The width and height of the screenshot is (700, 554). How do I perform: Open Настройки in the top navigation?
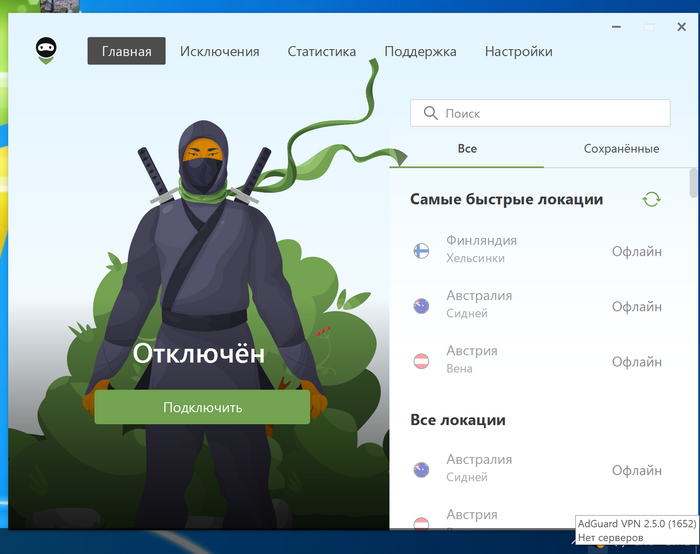pos(518,51)
